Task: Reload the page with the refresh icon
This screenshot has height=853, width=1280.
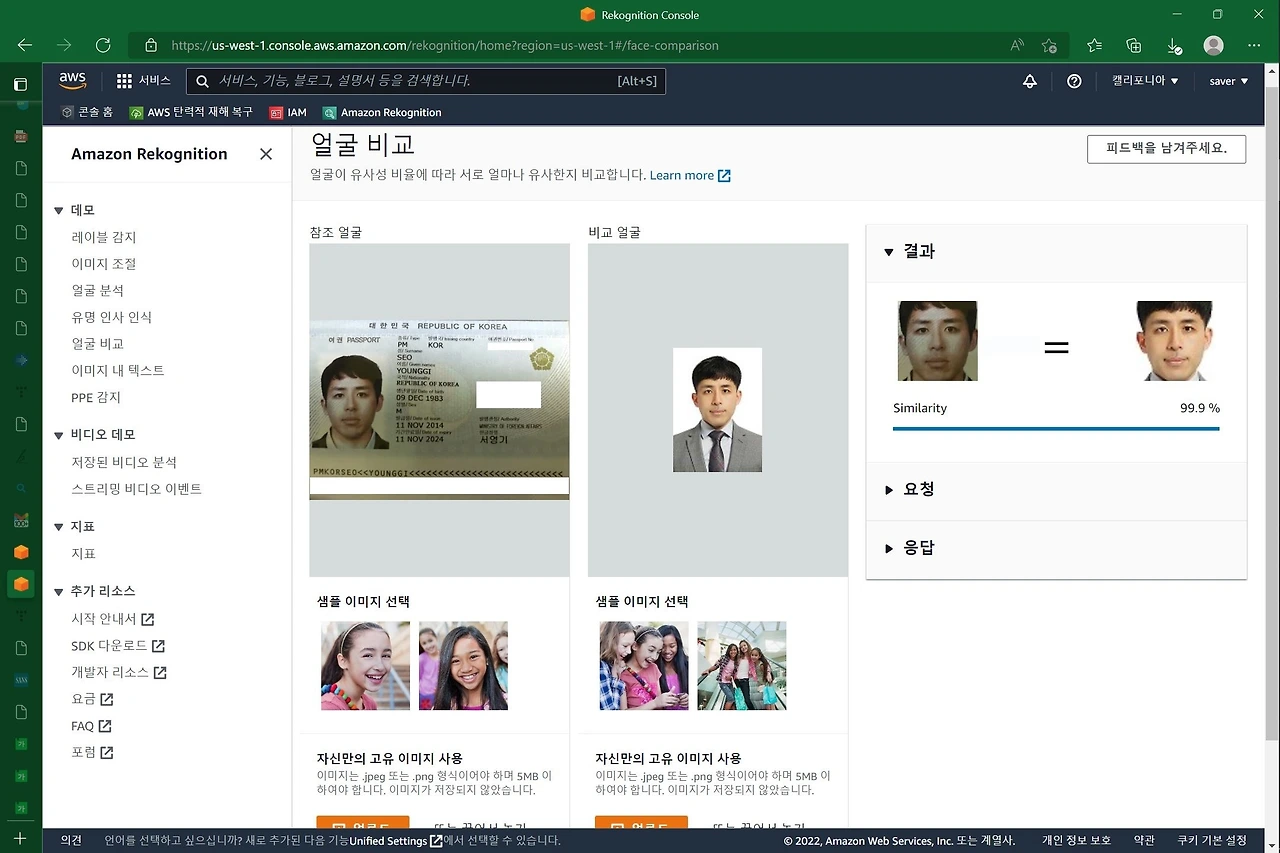Action: [x=103, y=45]
